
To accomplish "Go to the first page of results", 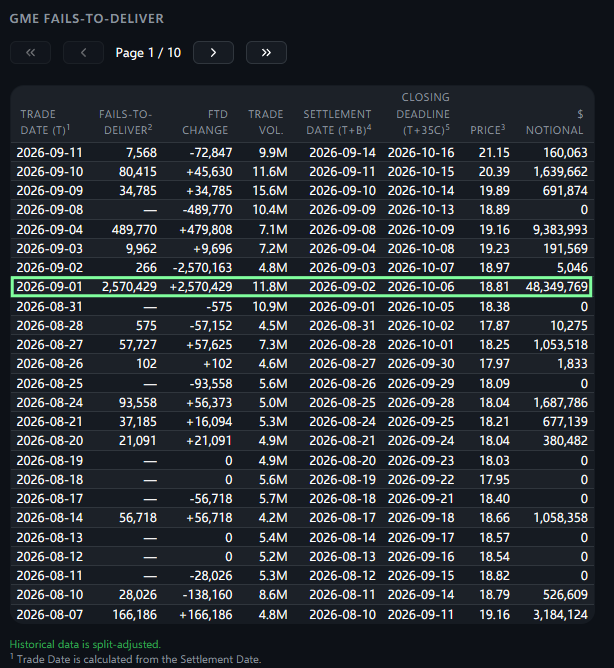I will [30, 52].
